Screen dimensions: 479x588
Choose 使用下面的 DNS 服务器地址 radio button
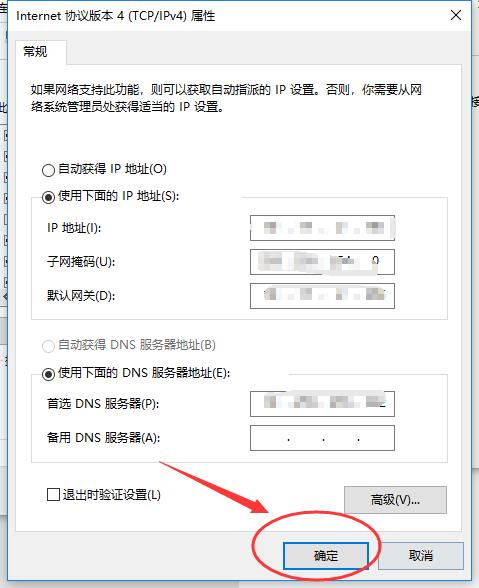click(48, 374)
